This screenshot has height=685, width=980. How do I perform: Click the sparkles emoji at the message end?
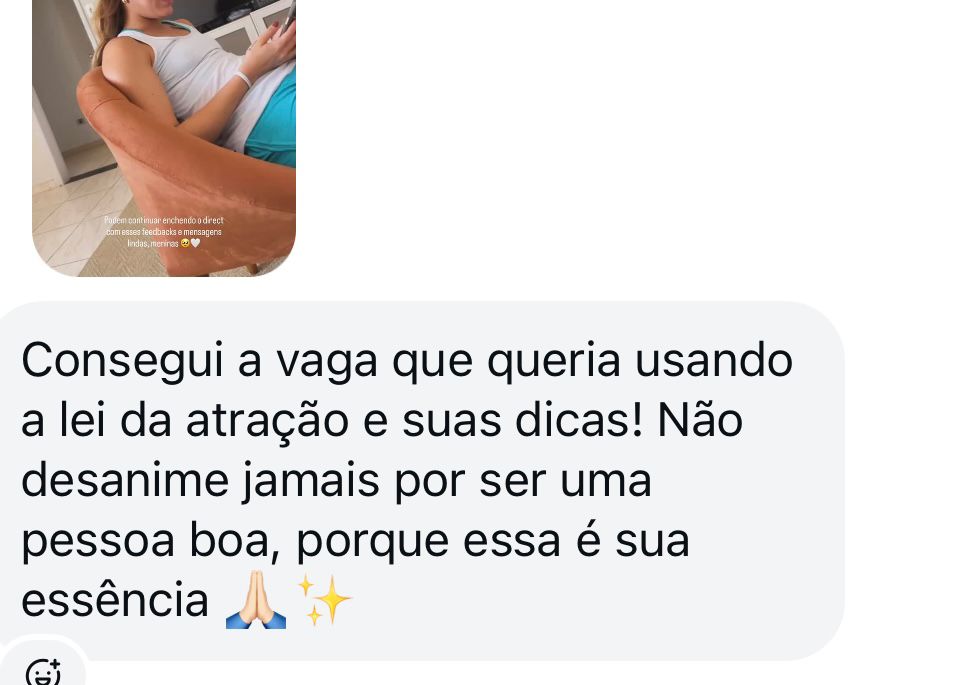tap(324, 600)
